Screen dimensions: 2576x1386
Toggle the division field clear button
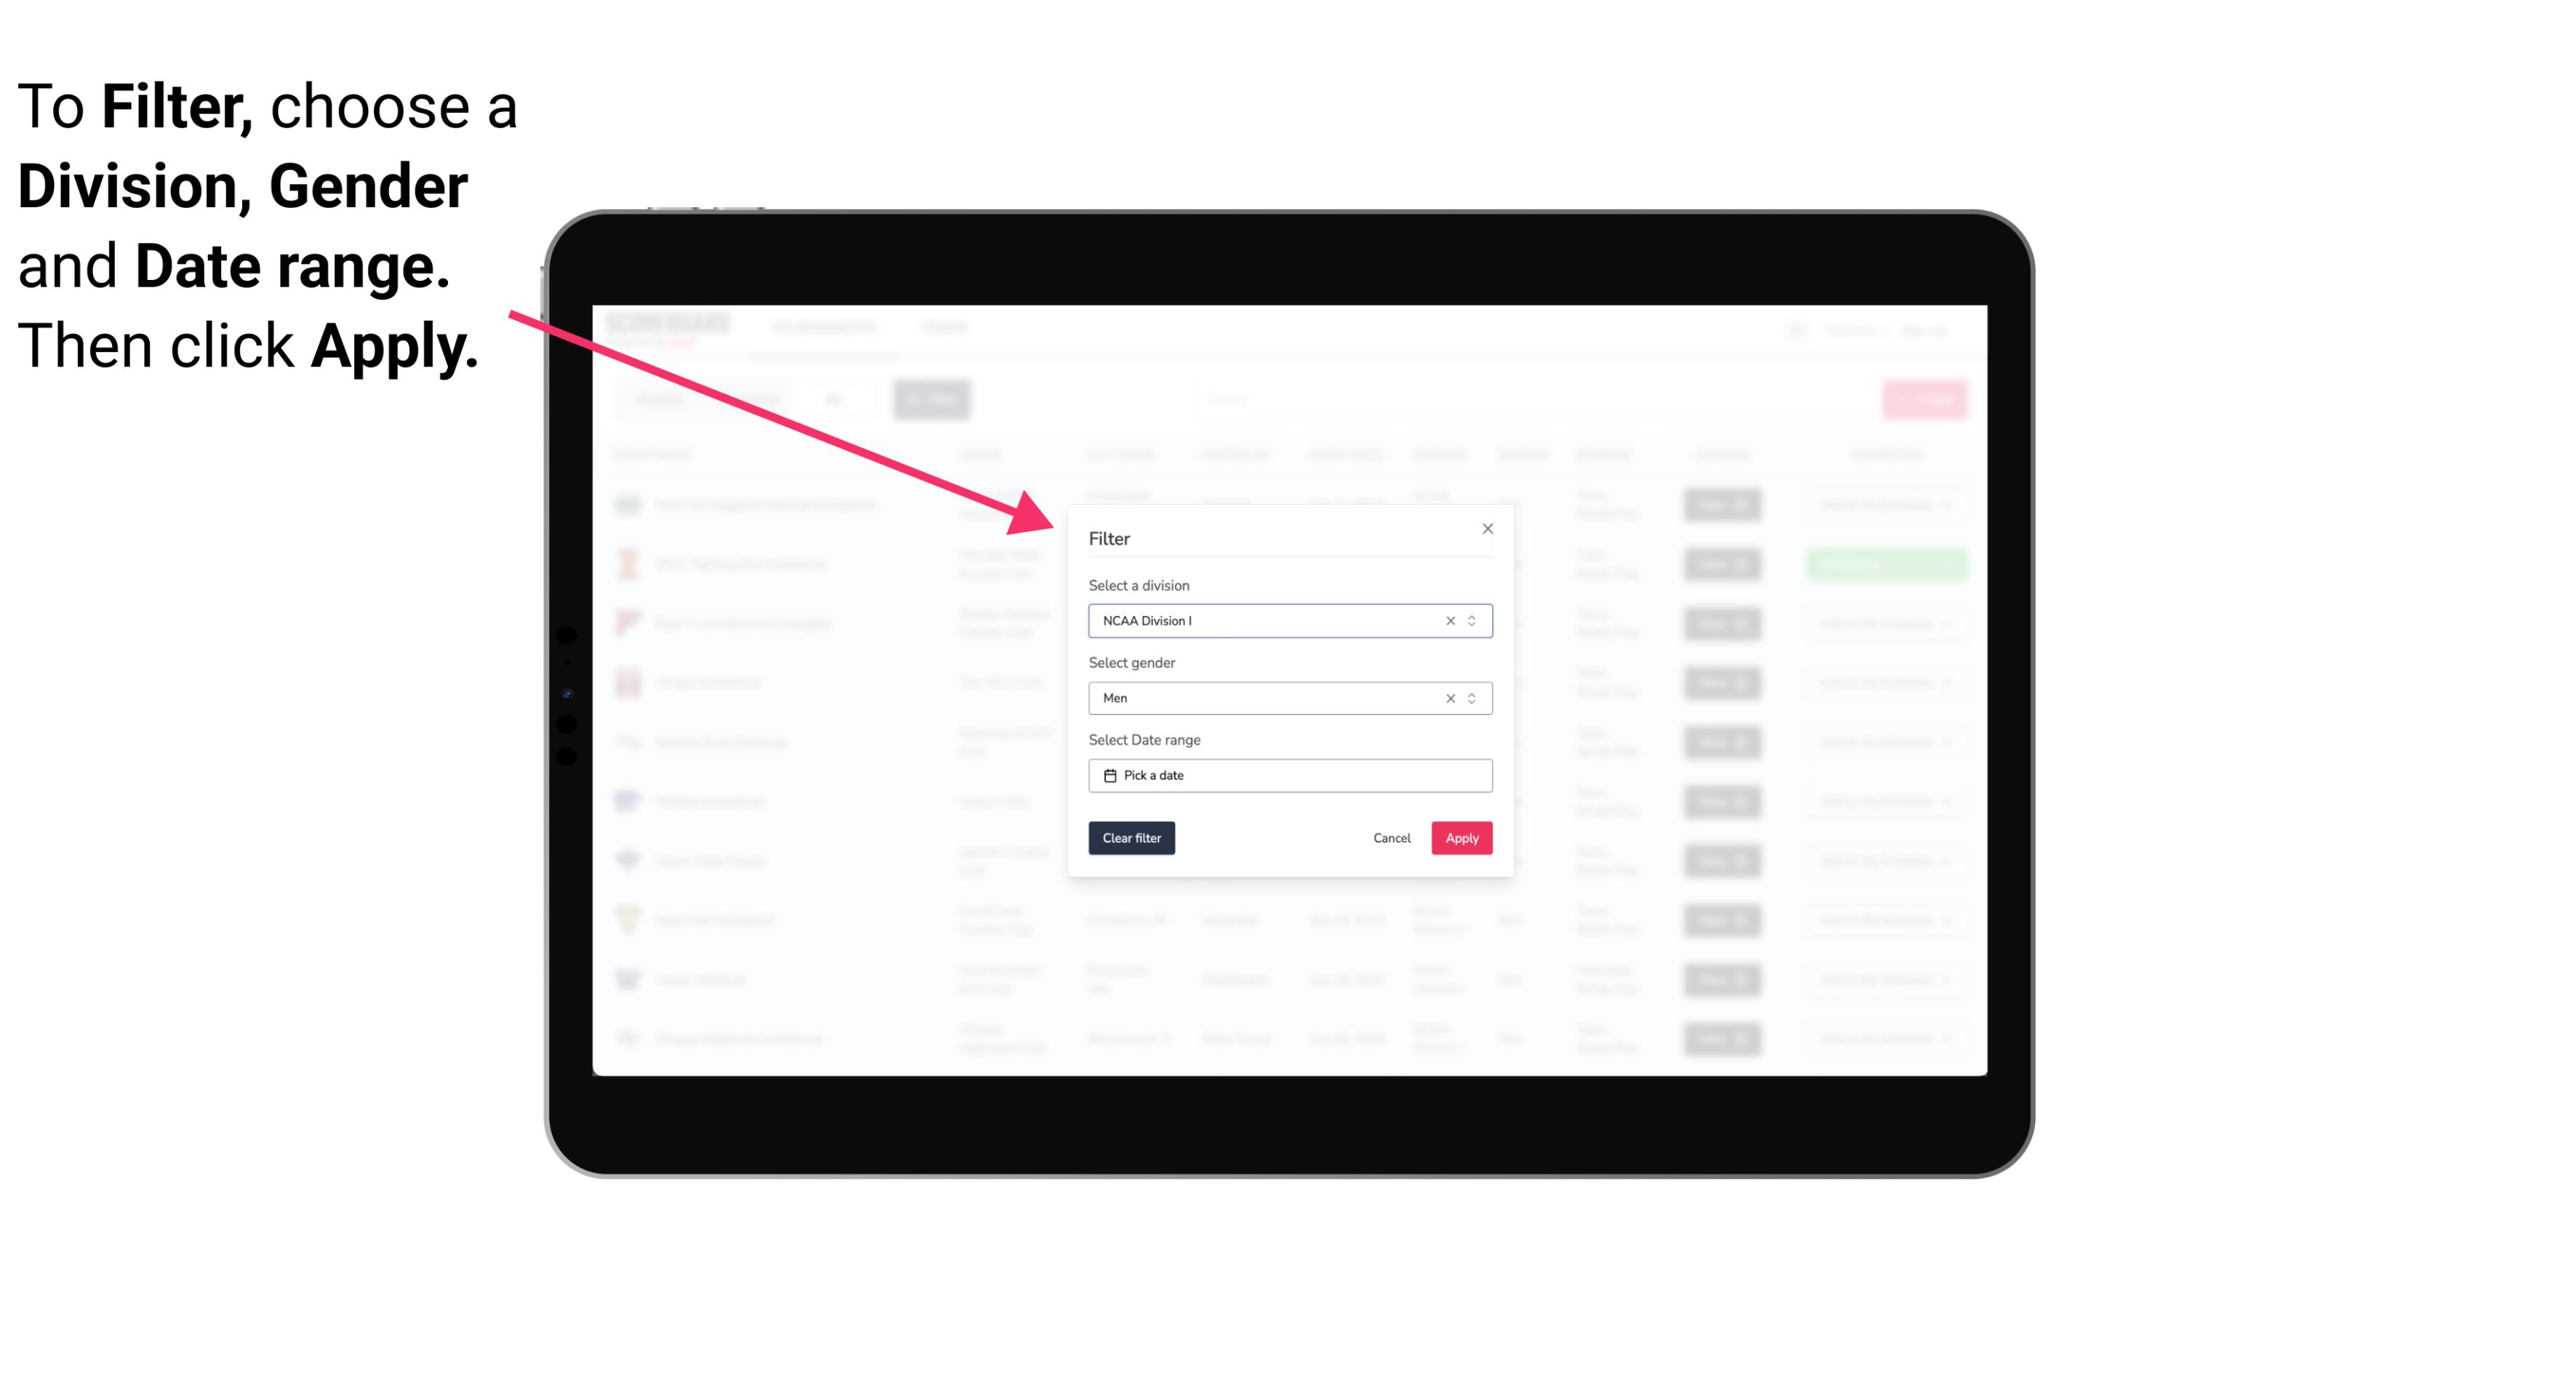1449,620
